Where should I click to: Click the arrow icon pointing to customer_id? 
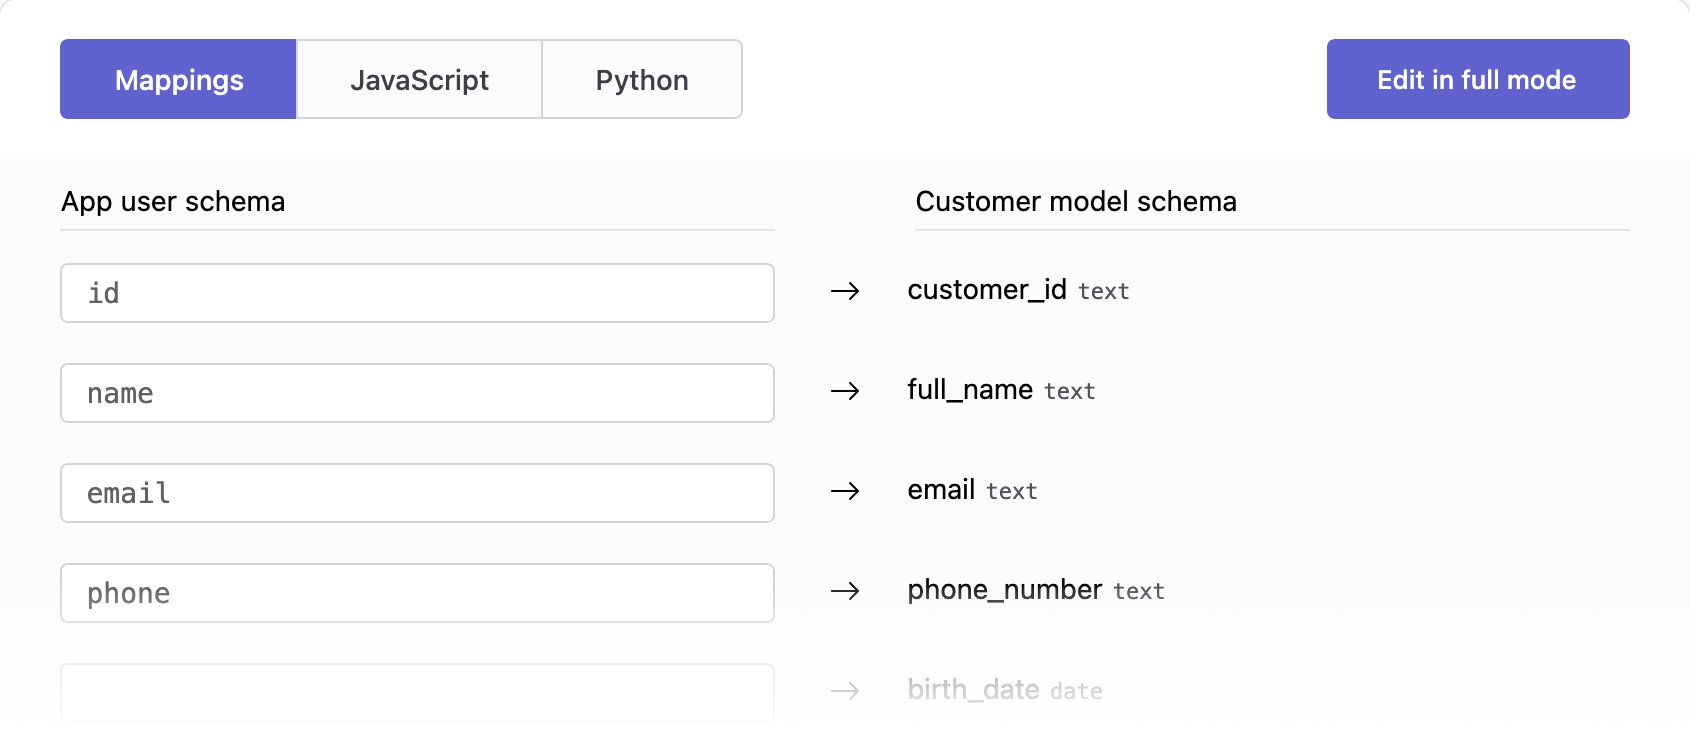tap(845, 291)
